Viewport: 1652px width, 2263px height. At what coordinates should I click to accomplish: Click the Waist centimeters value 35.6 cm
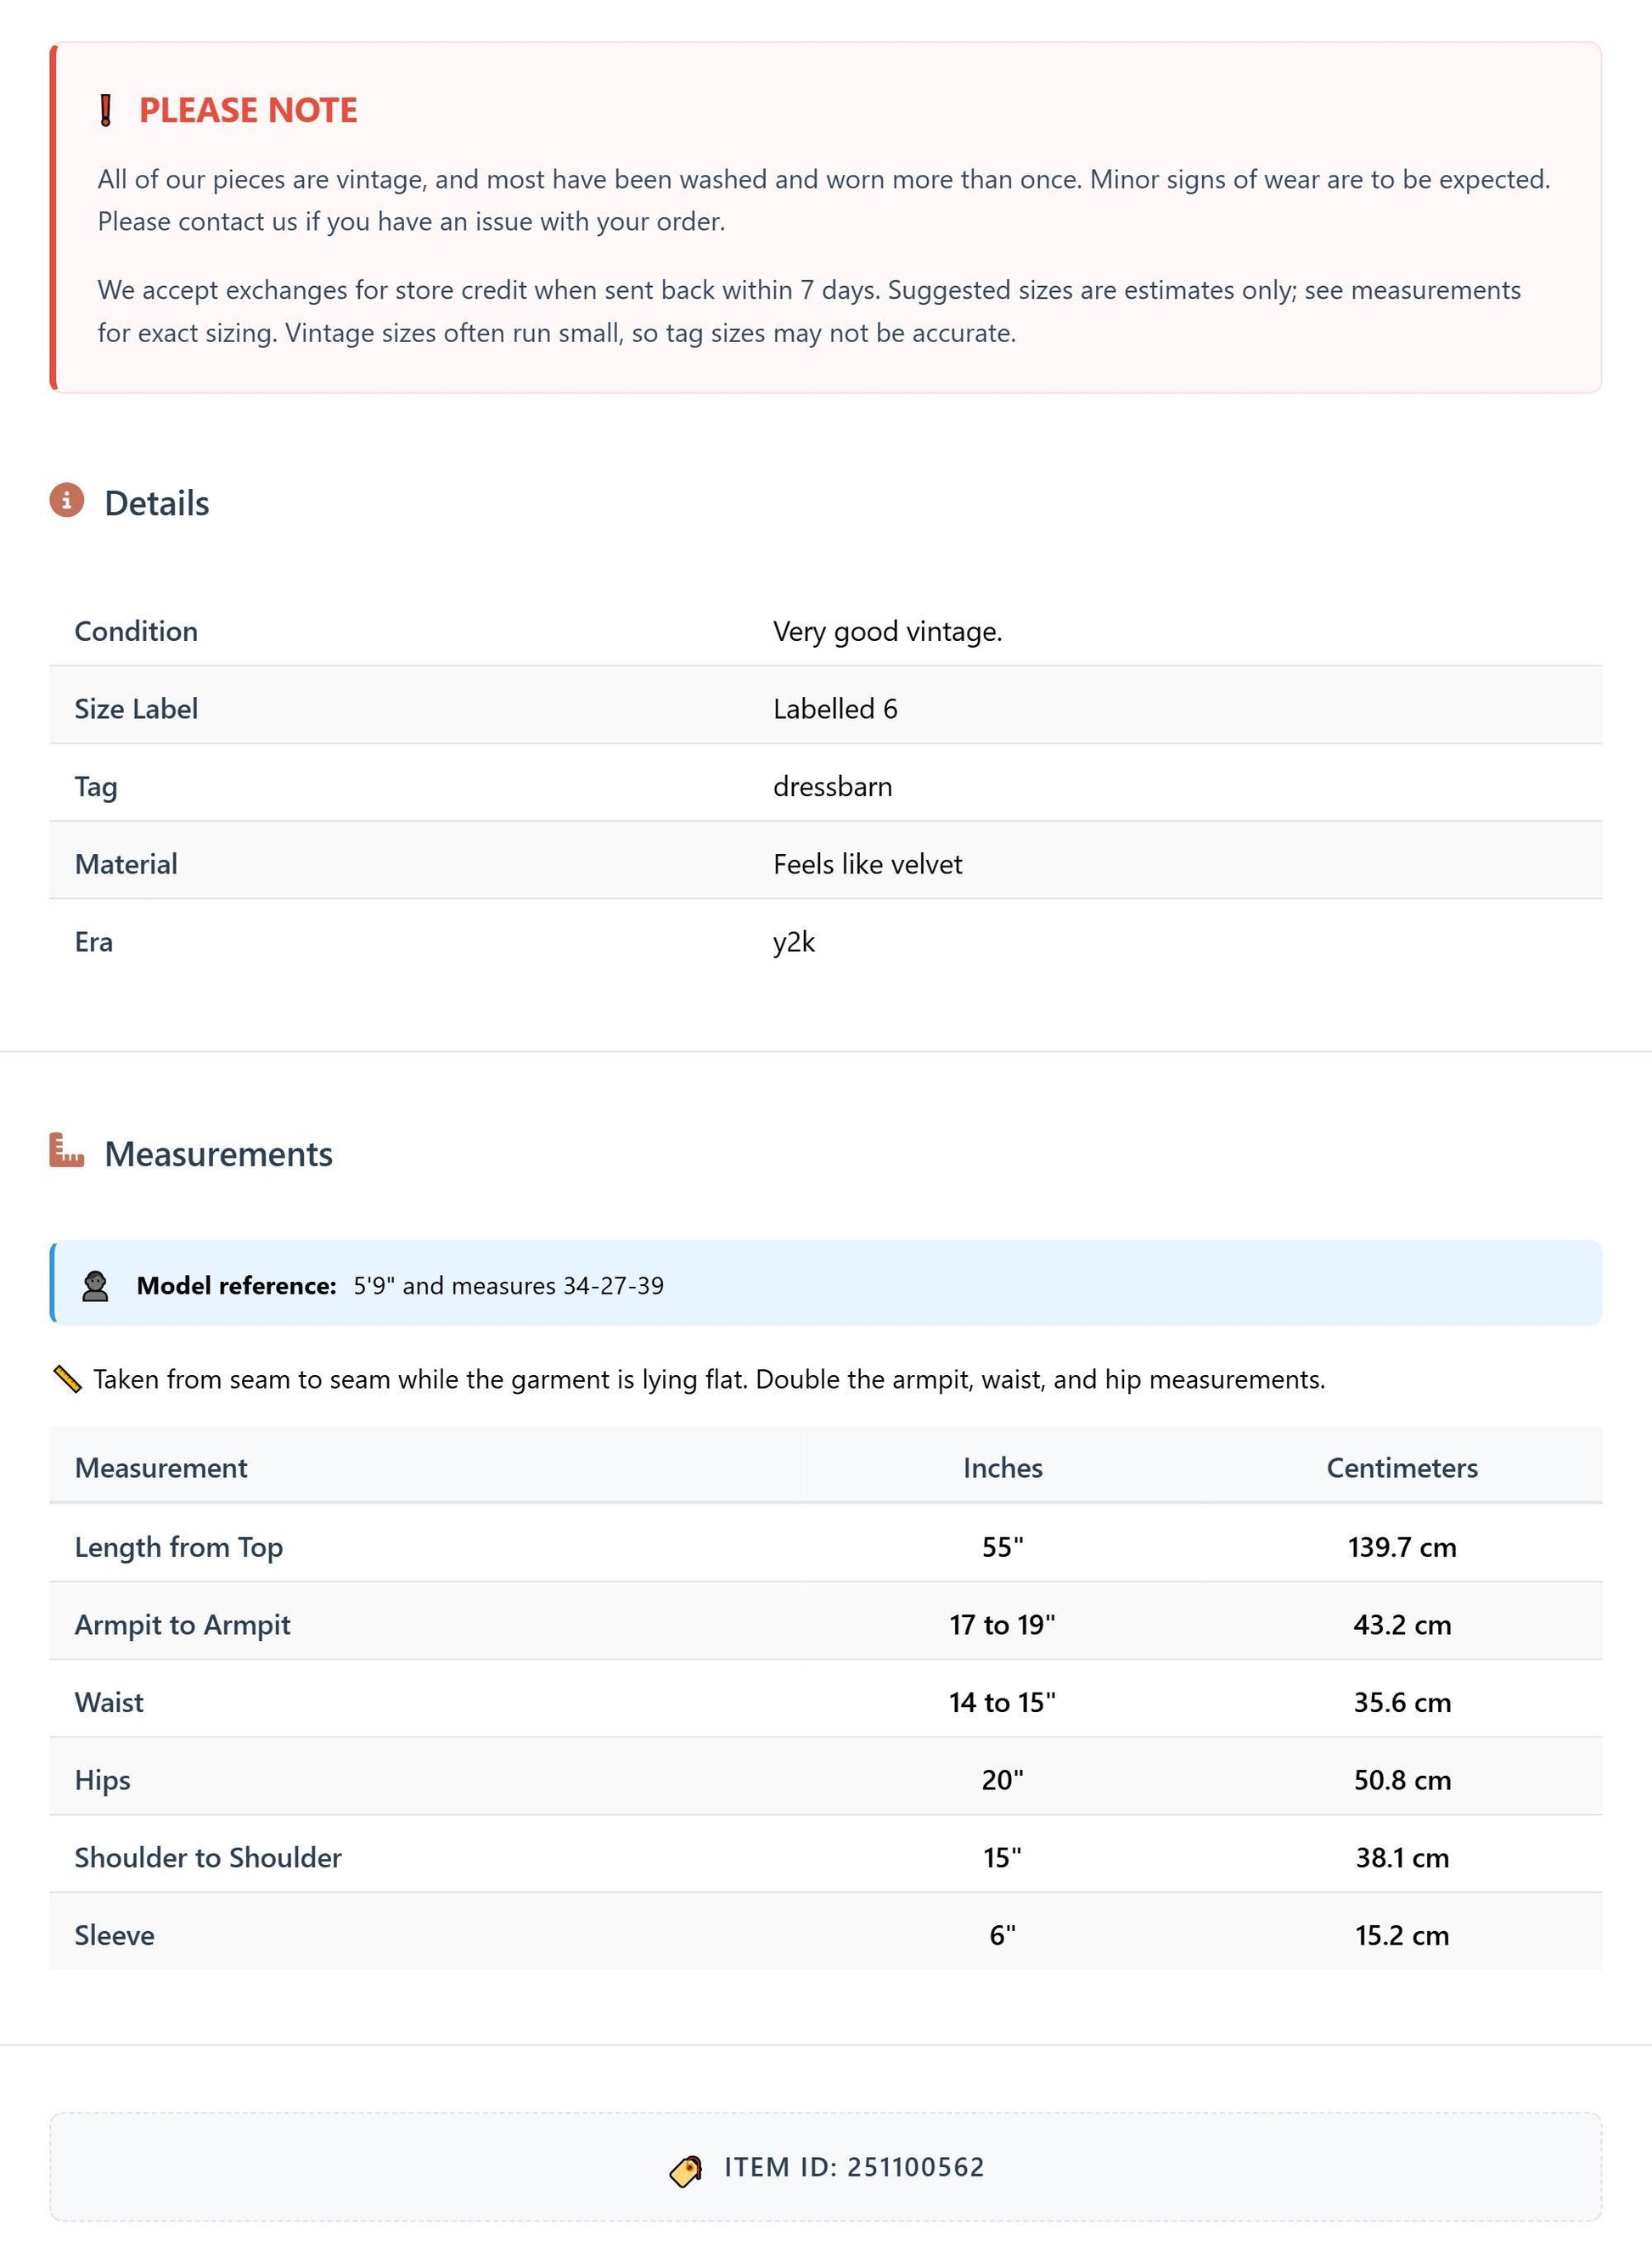point(1402,1702)
